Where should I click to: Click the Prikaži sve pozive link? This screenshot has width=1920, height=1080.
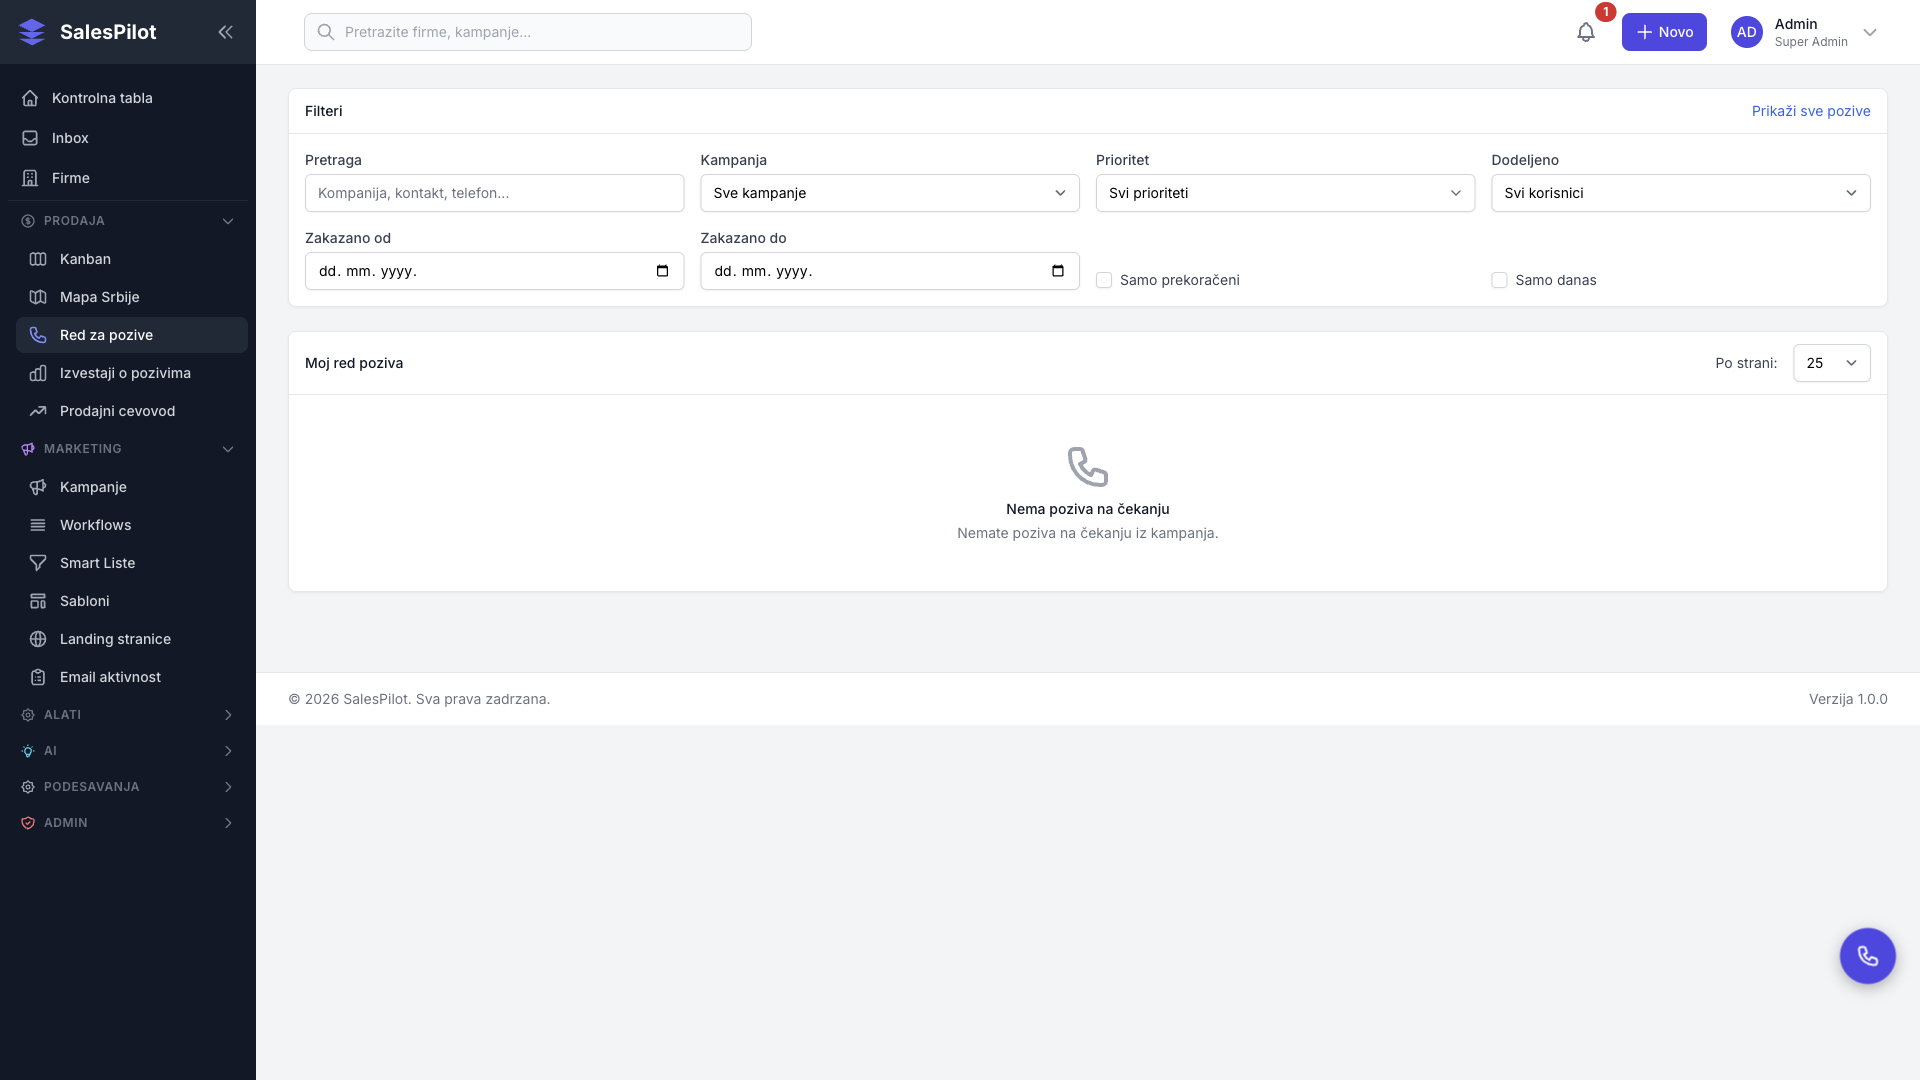coord(1810,111)
